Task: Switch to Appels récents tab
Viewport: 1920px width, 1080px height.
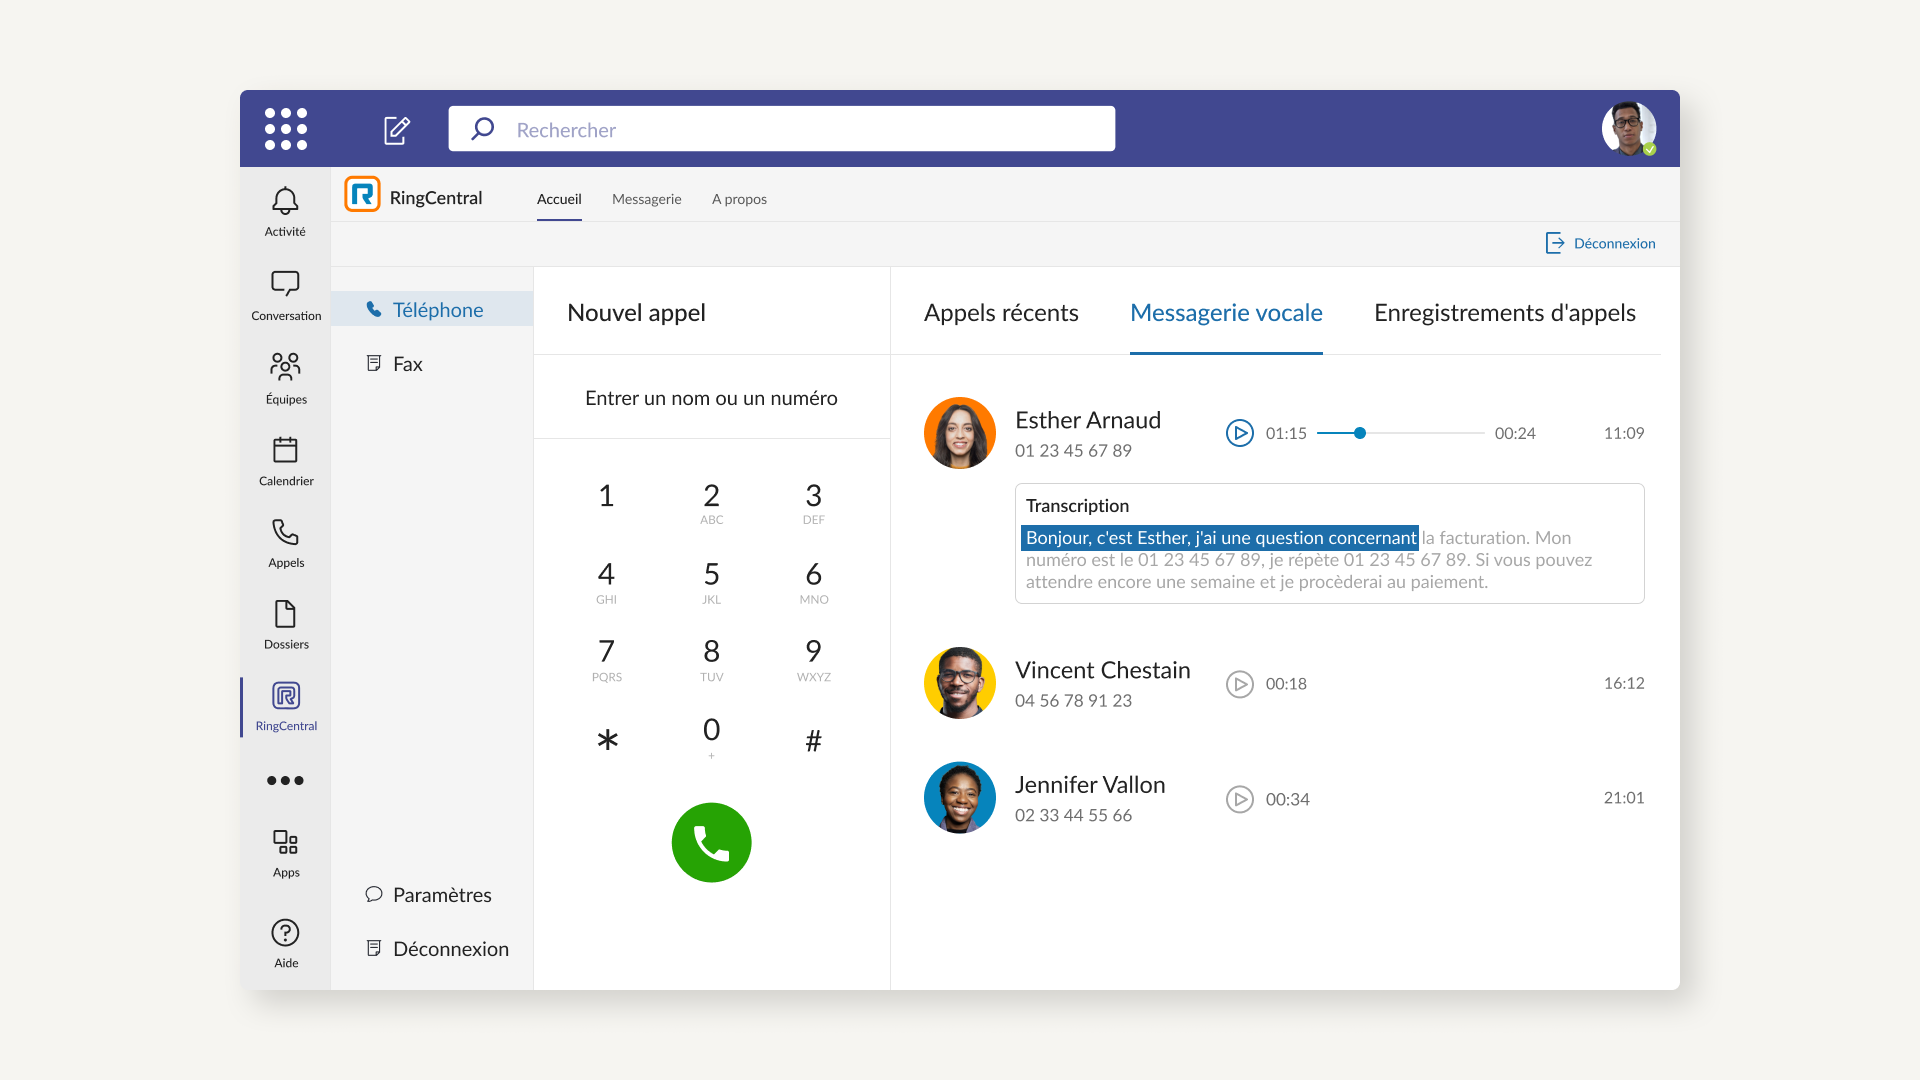Action: click(1001, 311)
